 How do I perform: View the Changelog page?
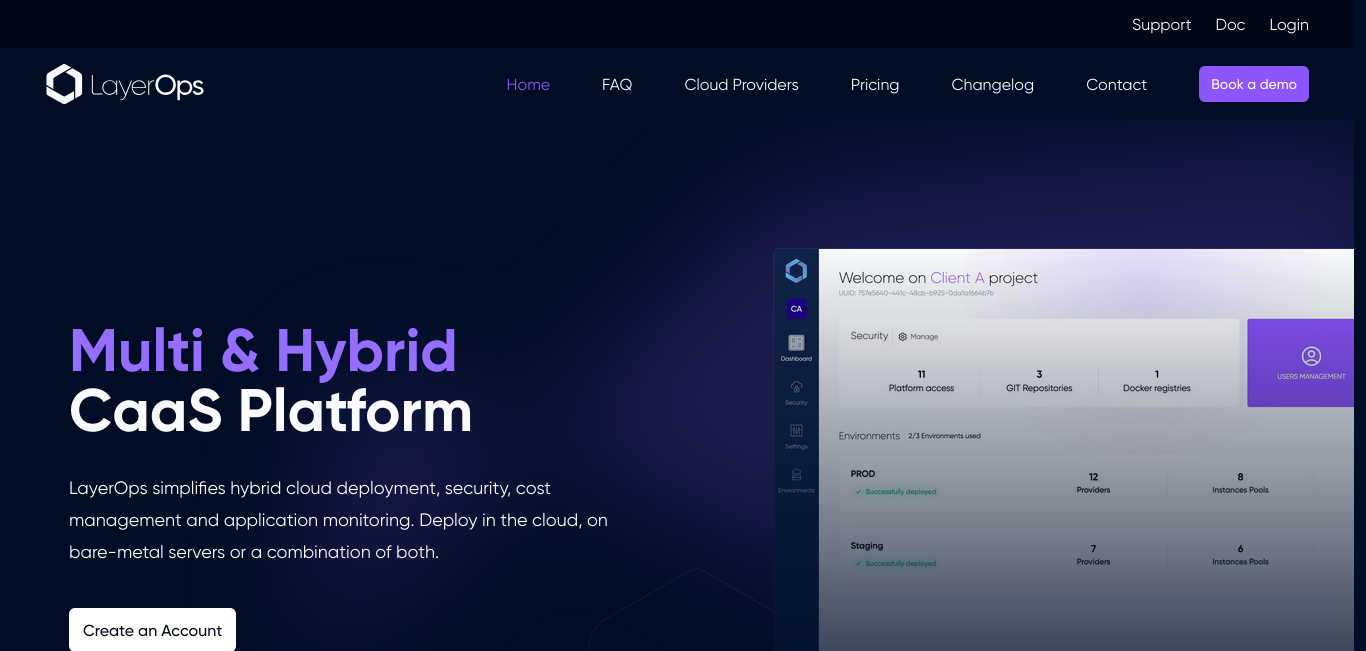tap(992, 85)
